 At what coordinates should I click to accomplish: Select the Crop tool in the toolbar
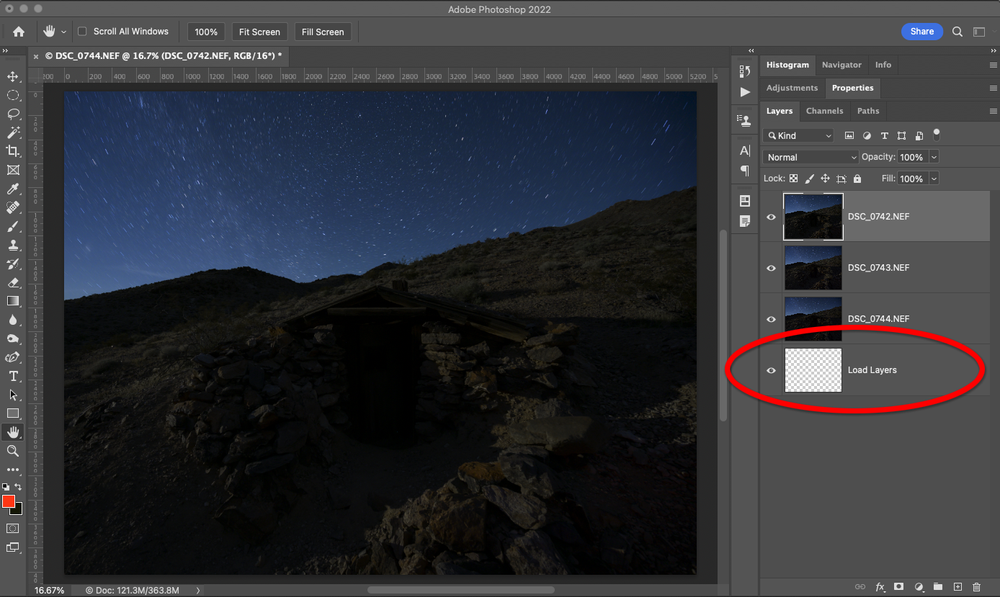[13, 151]
